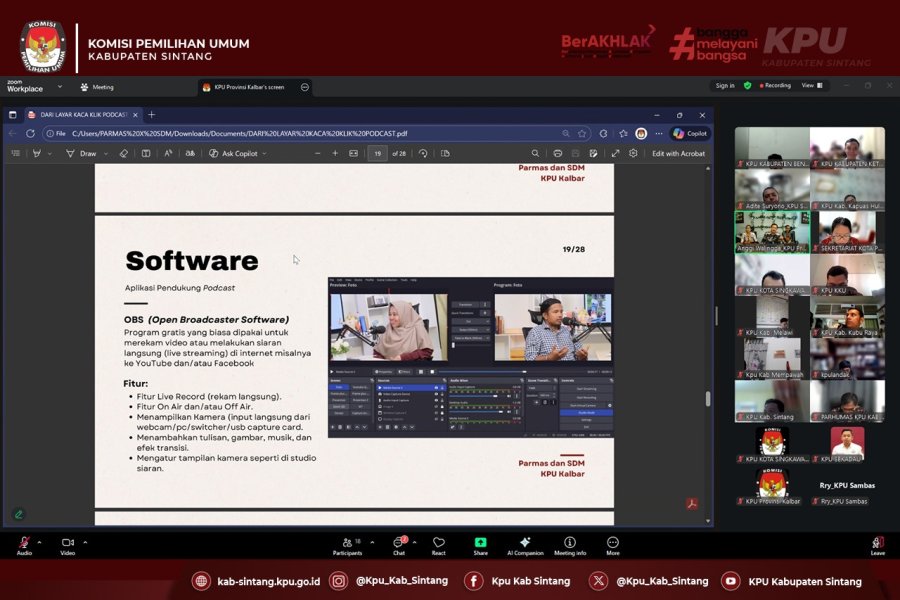Image resolution: width=900 pixels, height=600 pixels.
Task: Open the More options menu
Action: 612,543
